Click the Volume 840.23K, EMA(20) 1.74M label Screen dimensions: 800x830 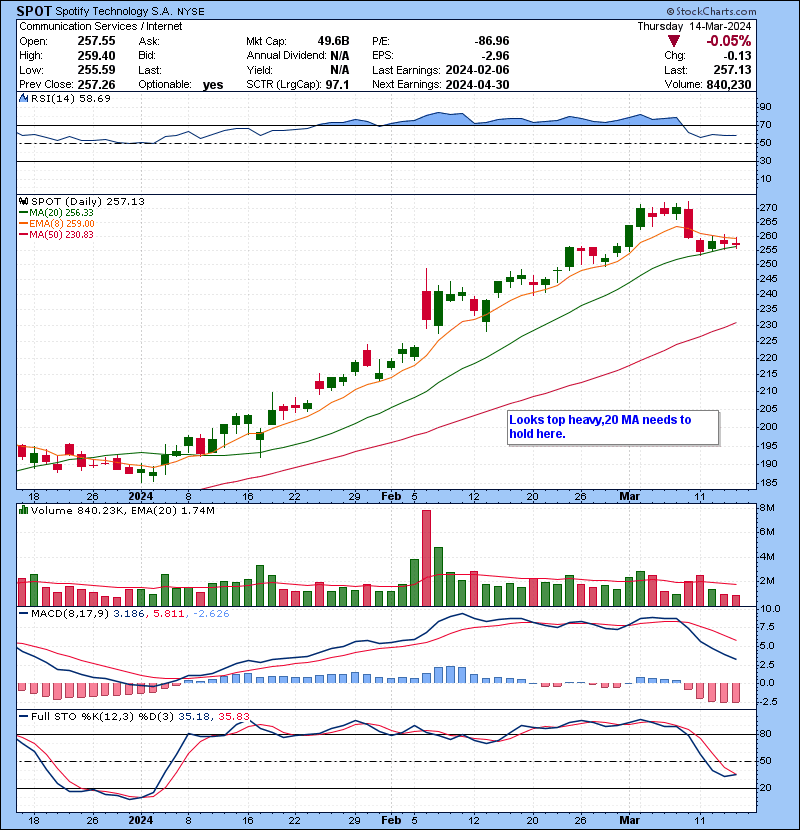(123, 510)
